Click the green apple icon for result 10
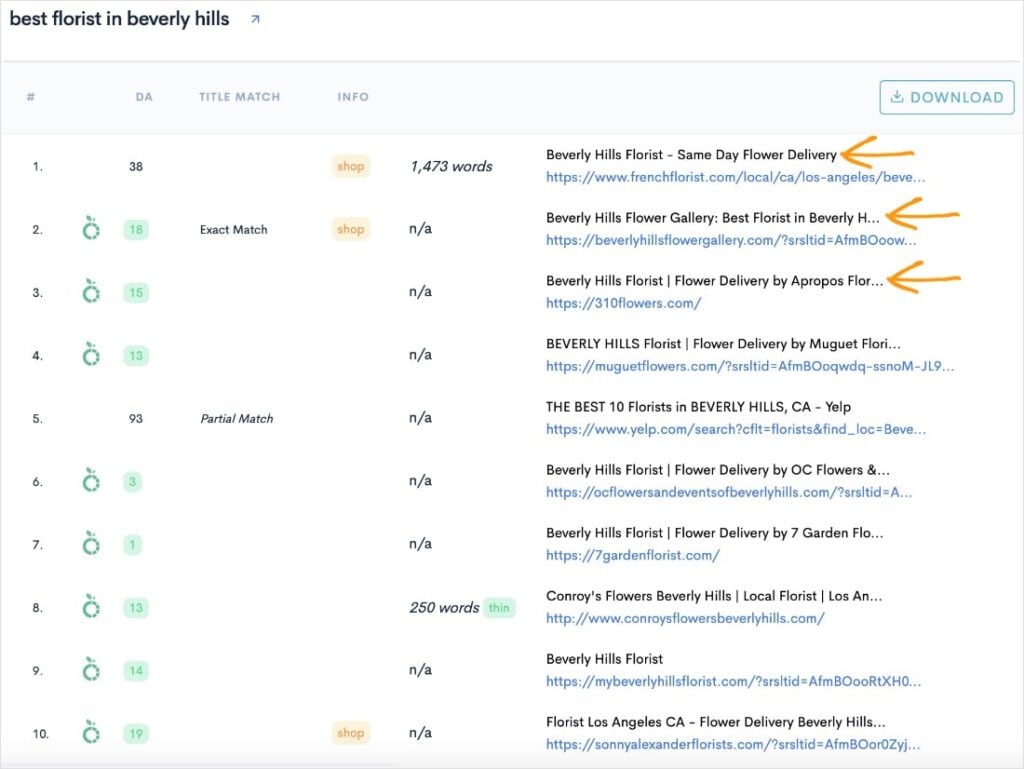The height and width of the screenshot is (769, 1024). (92, 733)
